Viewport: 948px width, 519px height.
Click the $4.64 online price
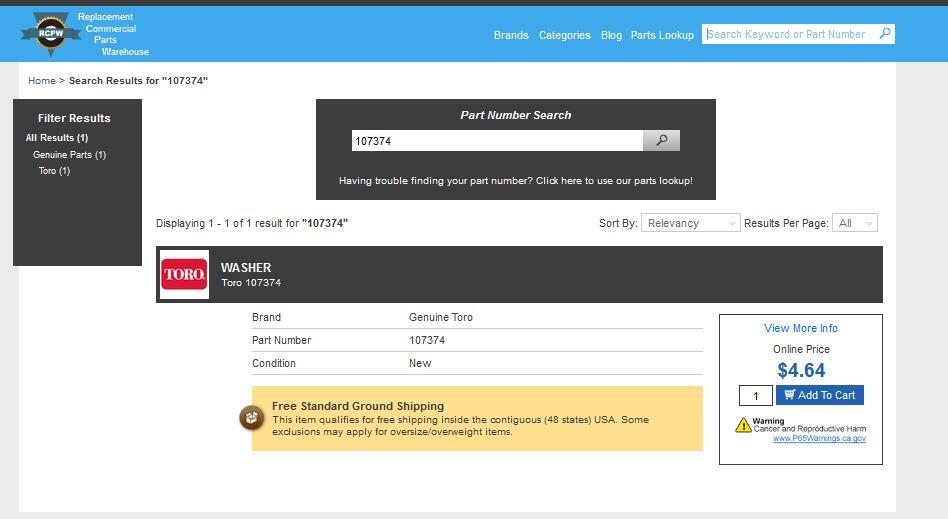pos(801,370)
